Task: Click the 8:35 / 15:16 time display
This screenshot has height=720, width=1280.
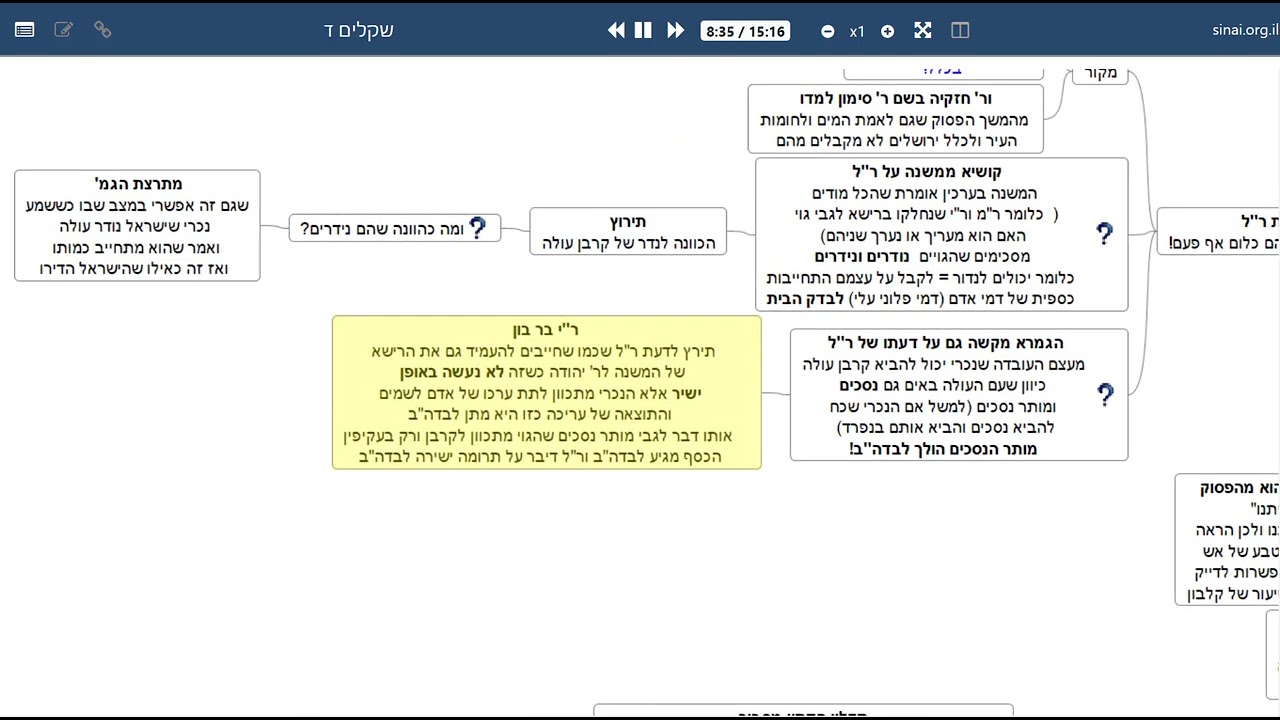Action: coord(745,31)
